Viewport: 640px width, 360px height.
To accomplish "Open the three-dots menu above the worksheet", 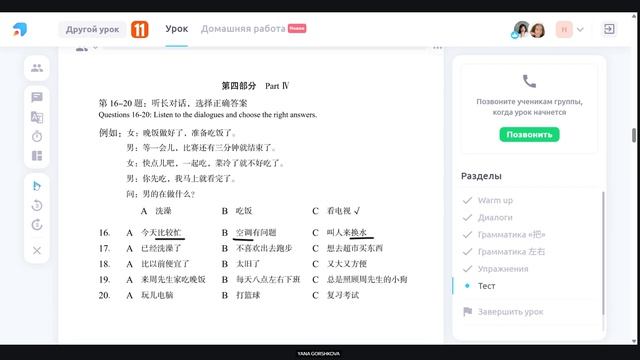I will (x=438, y=48).
